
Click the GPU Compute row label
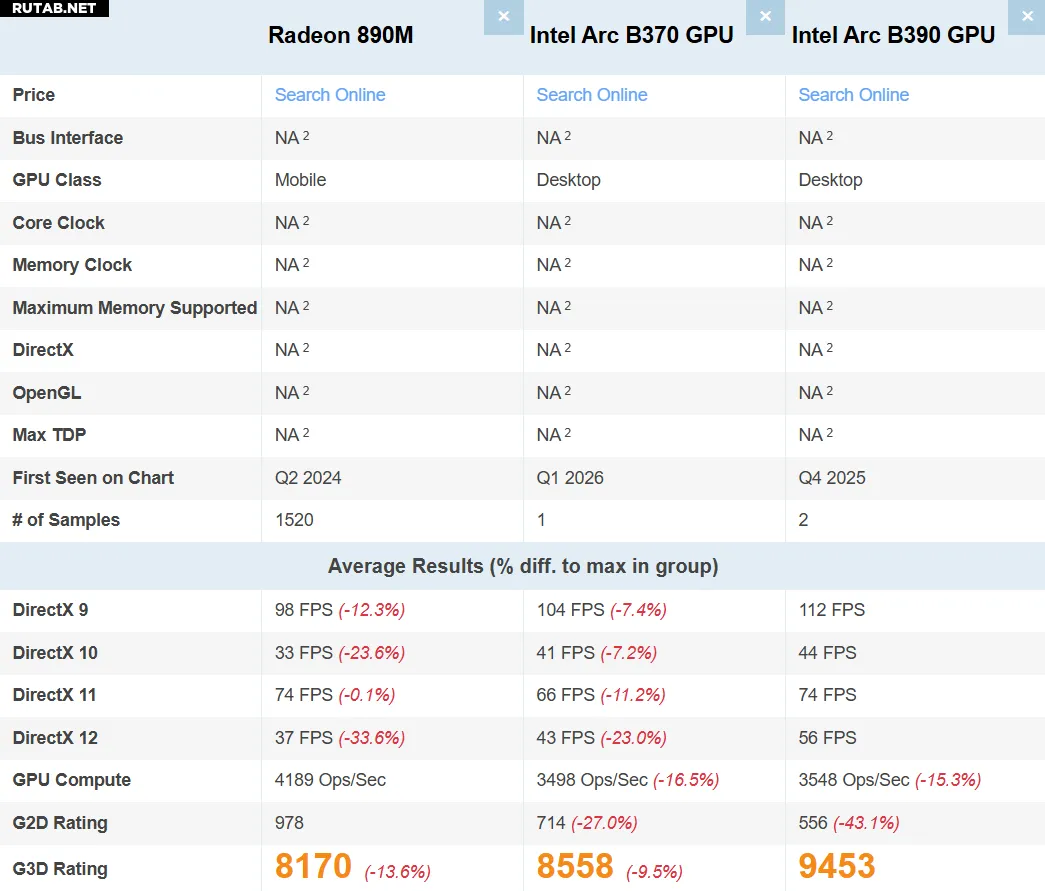tap(72, 780)
